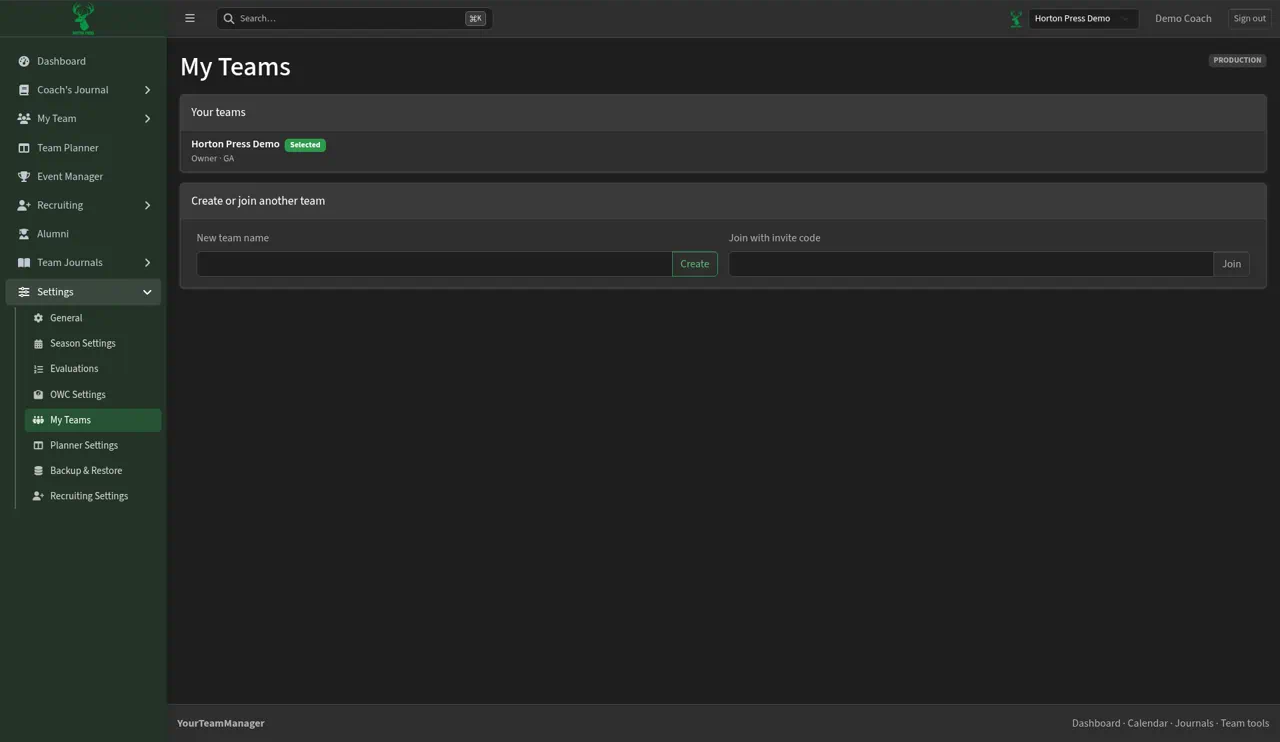Viewport: 1280px width, 742px height.
Task: Open the Horton Press Demo team dropdown
Action: (1083, 18)
